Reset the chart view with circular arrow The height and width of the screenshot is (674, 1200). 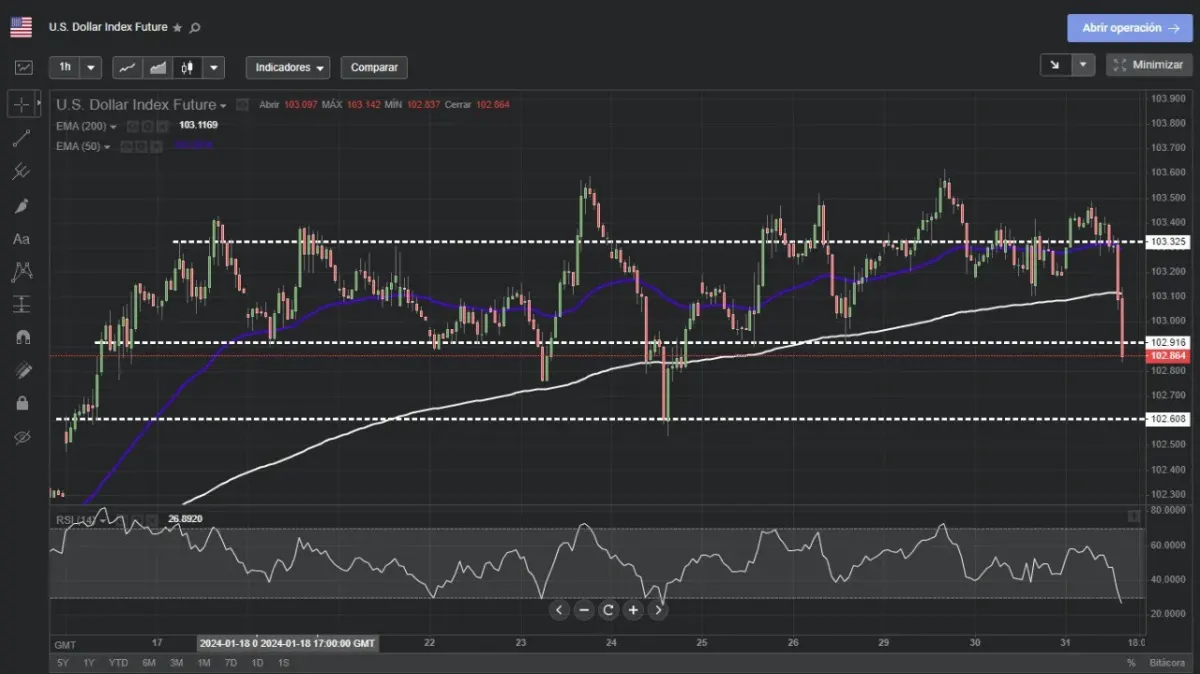pos(608,609)
